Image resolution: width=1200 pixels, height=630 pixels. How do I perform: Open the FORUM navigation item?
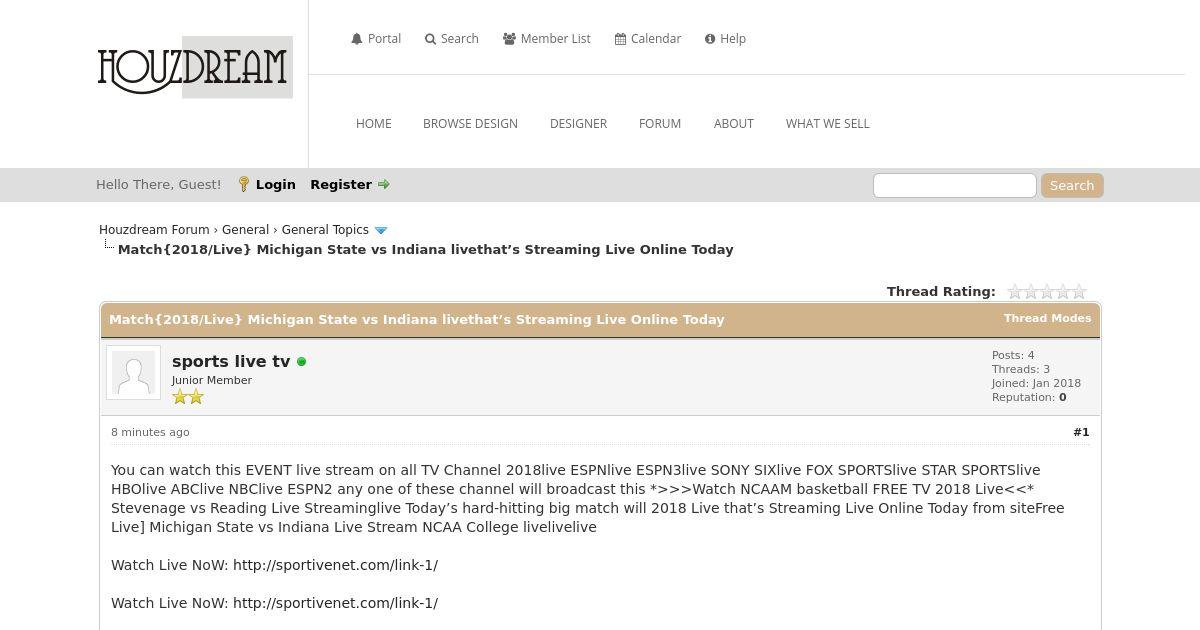click(x=660, y=124)
